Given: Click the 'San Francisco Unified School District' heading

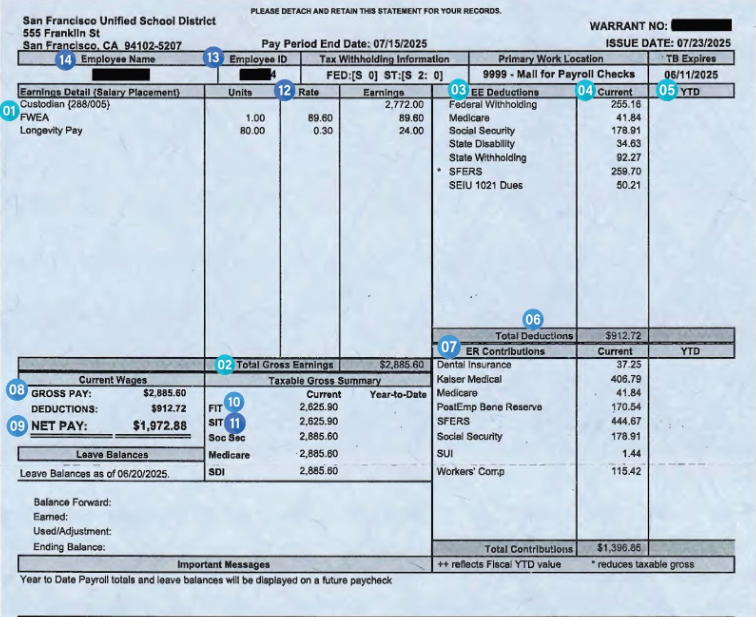Looking at the screenshot, I should coord(119,21).
